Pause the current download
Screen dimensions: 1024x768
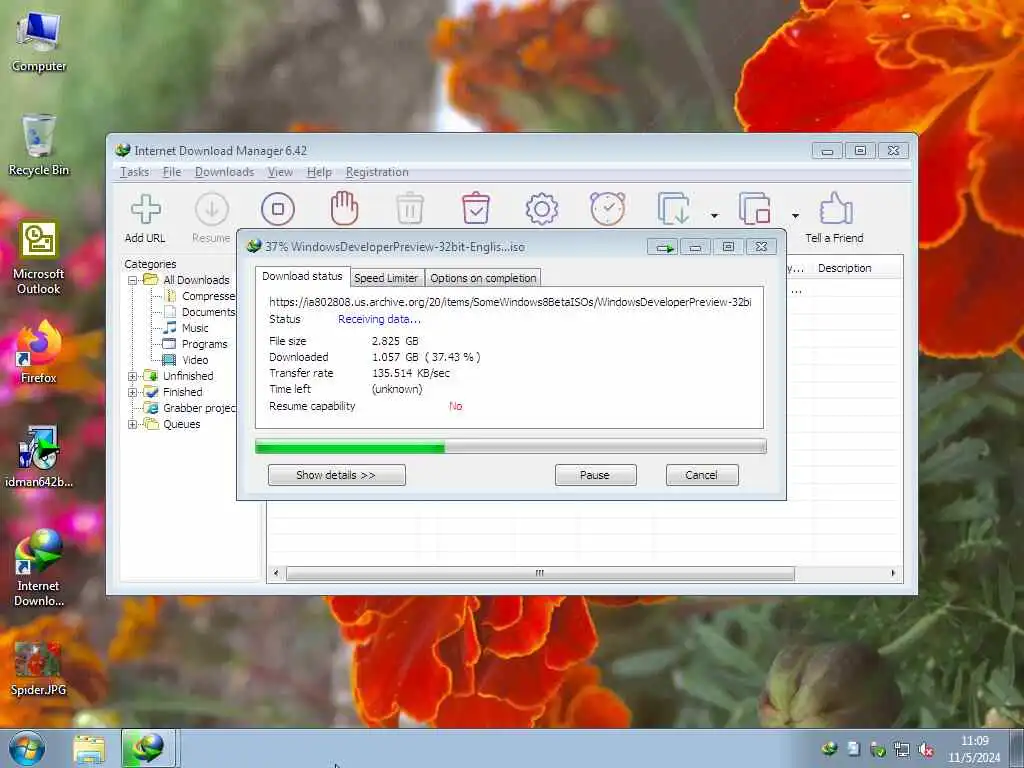pyautogui.click(x=595, y=475)
